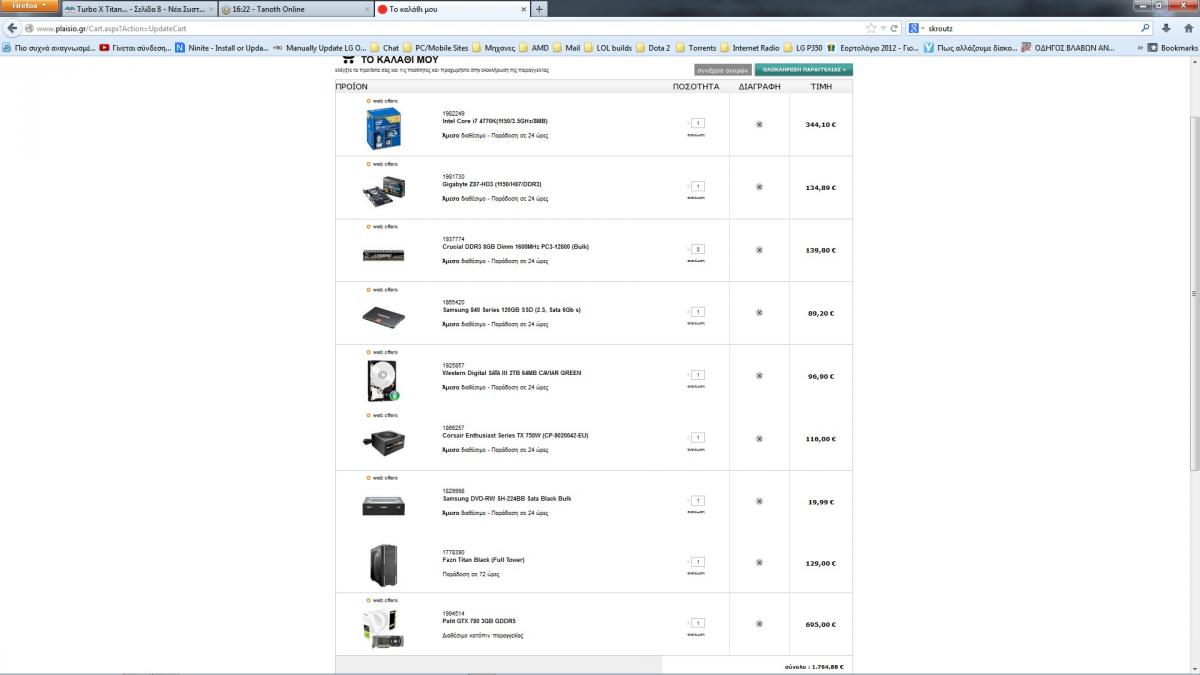
Task: Click the Western Digital hard drive thumbnail
Action: pyautogui.click(x=383, y=380)
